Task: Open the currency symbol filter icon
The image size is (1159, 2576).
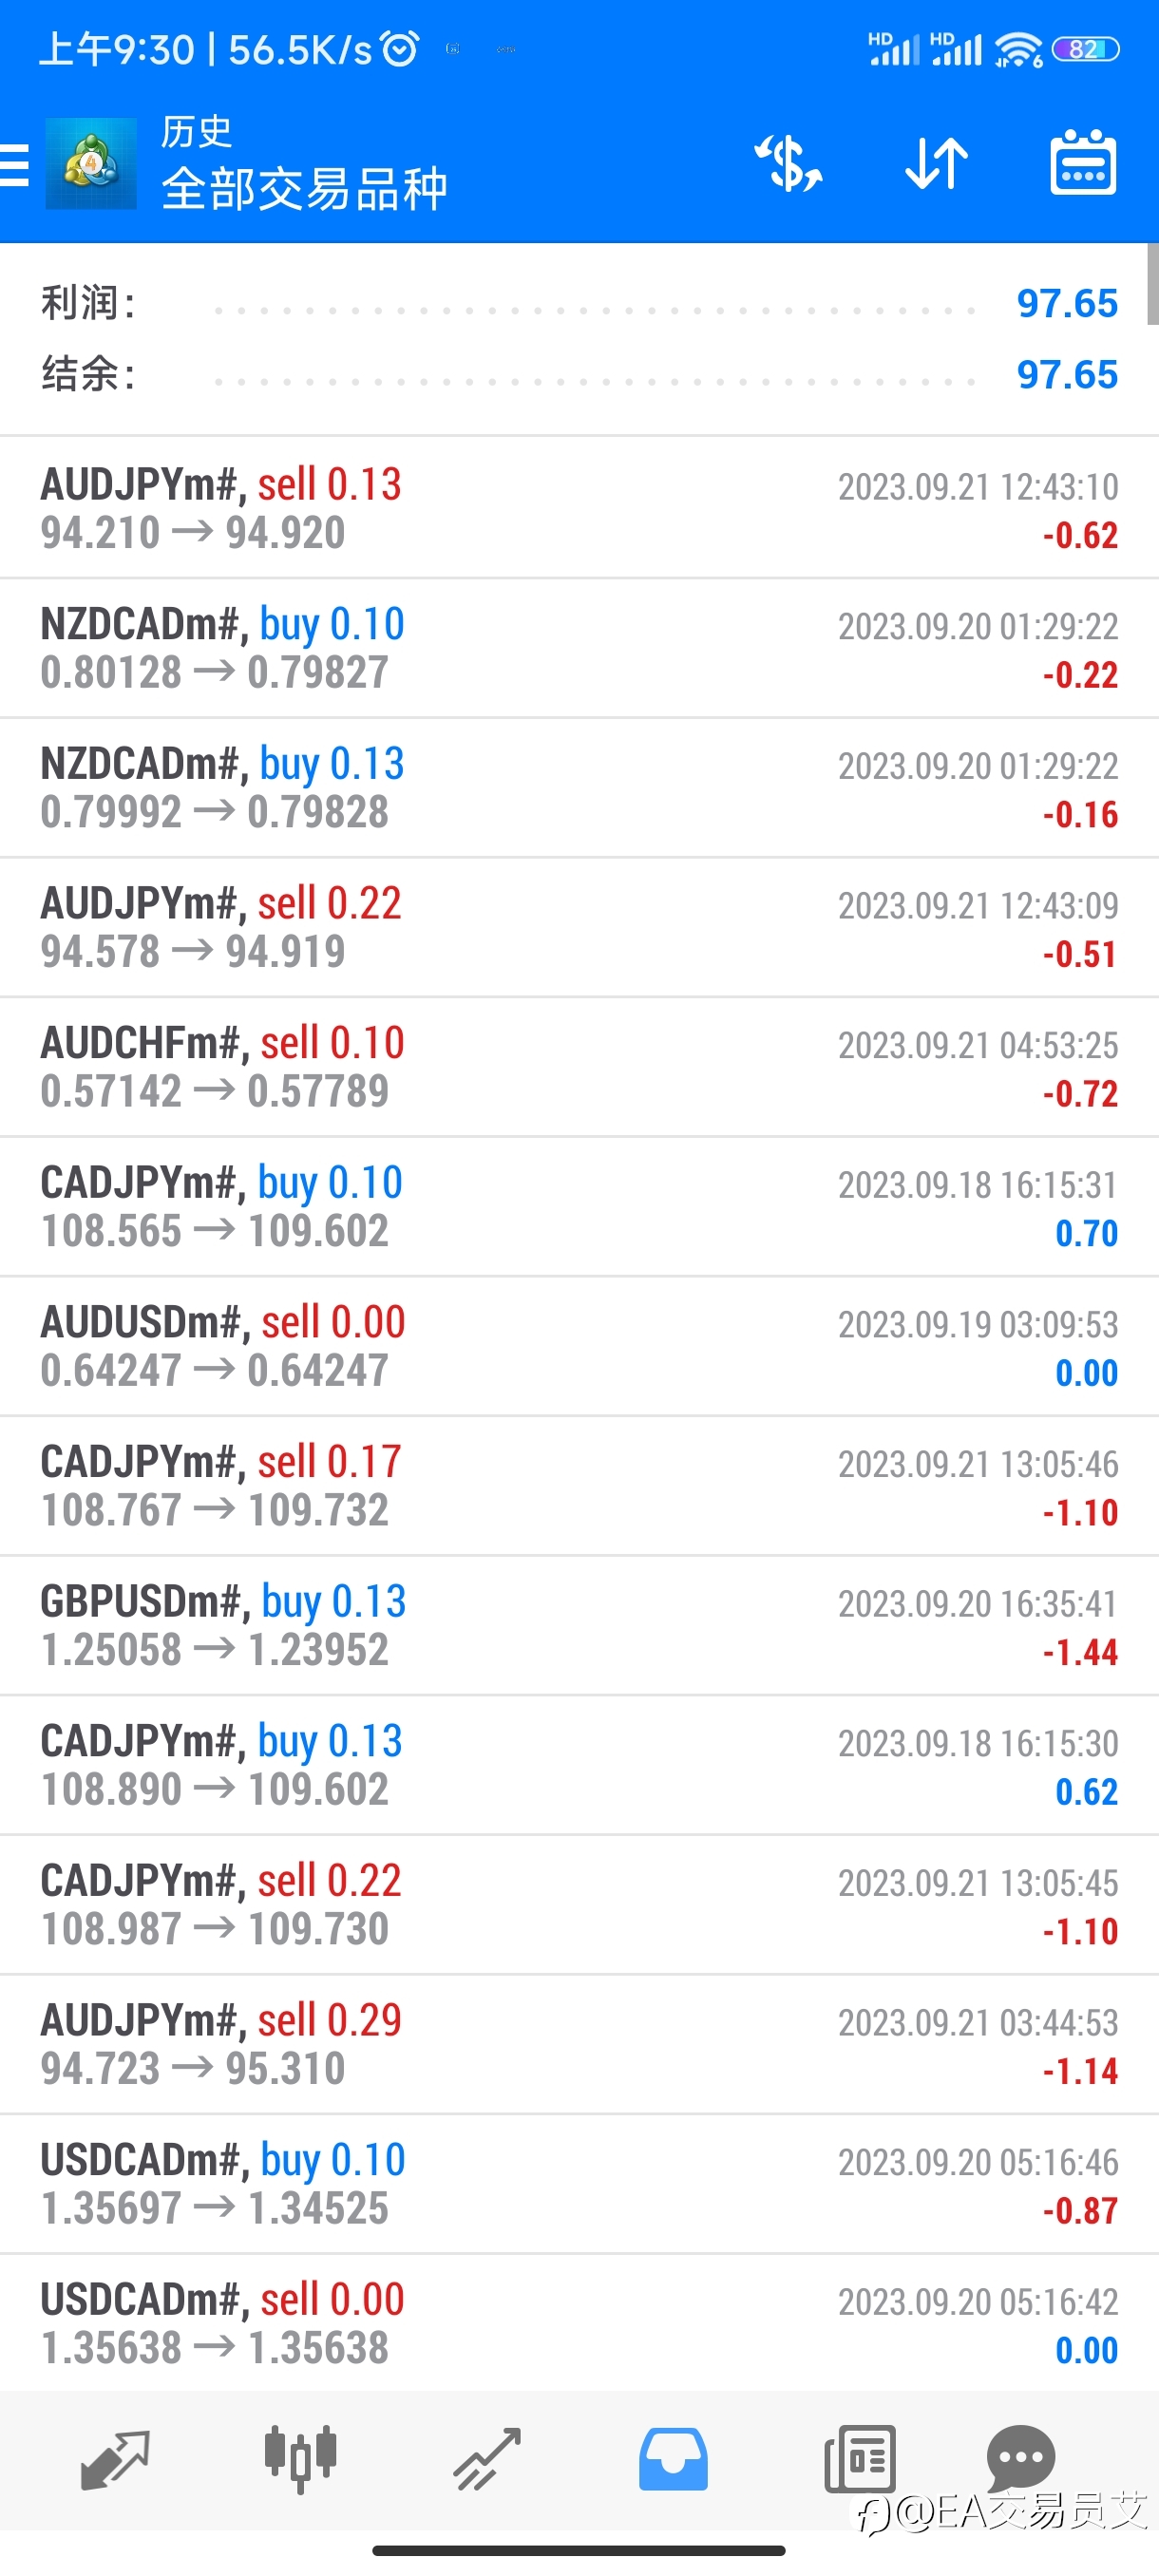Action: (788, 163)
